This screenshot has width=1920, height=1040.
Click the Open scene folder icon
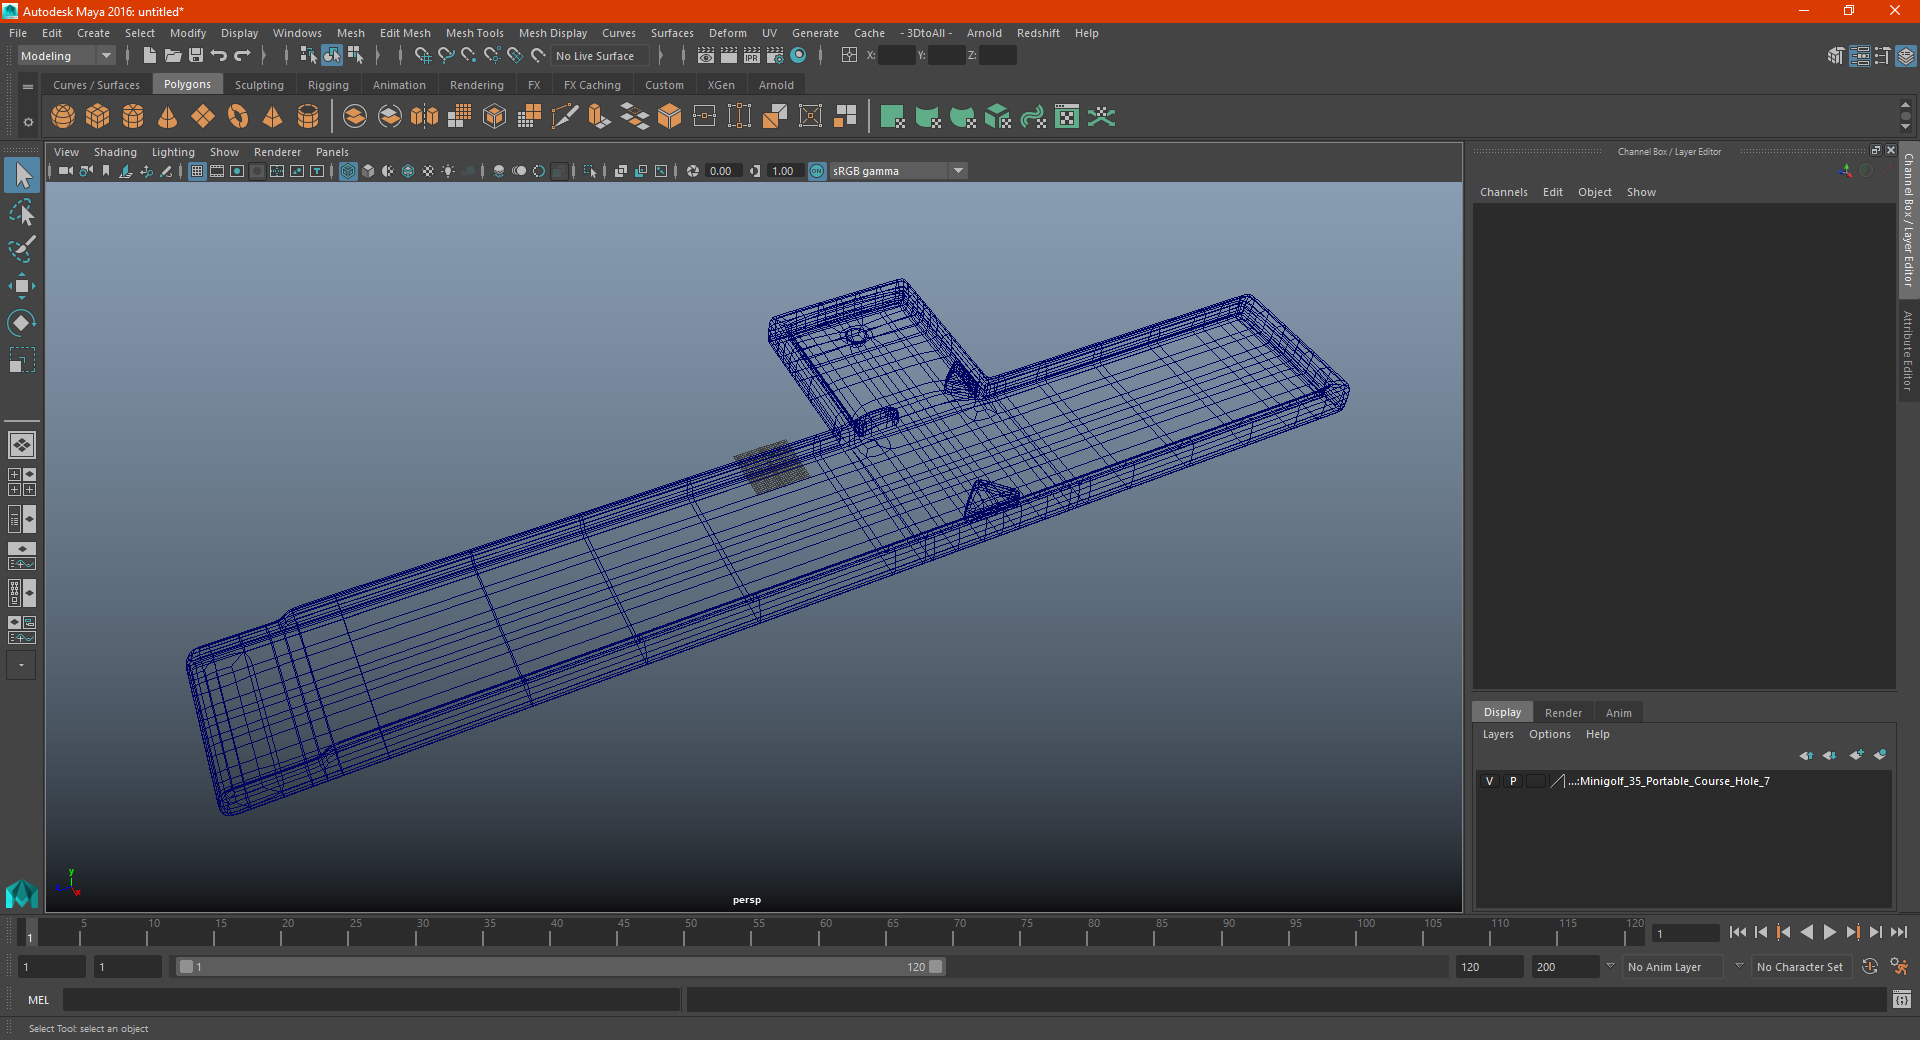[x=173, y=56]
